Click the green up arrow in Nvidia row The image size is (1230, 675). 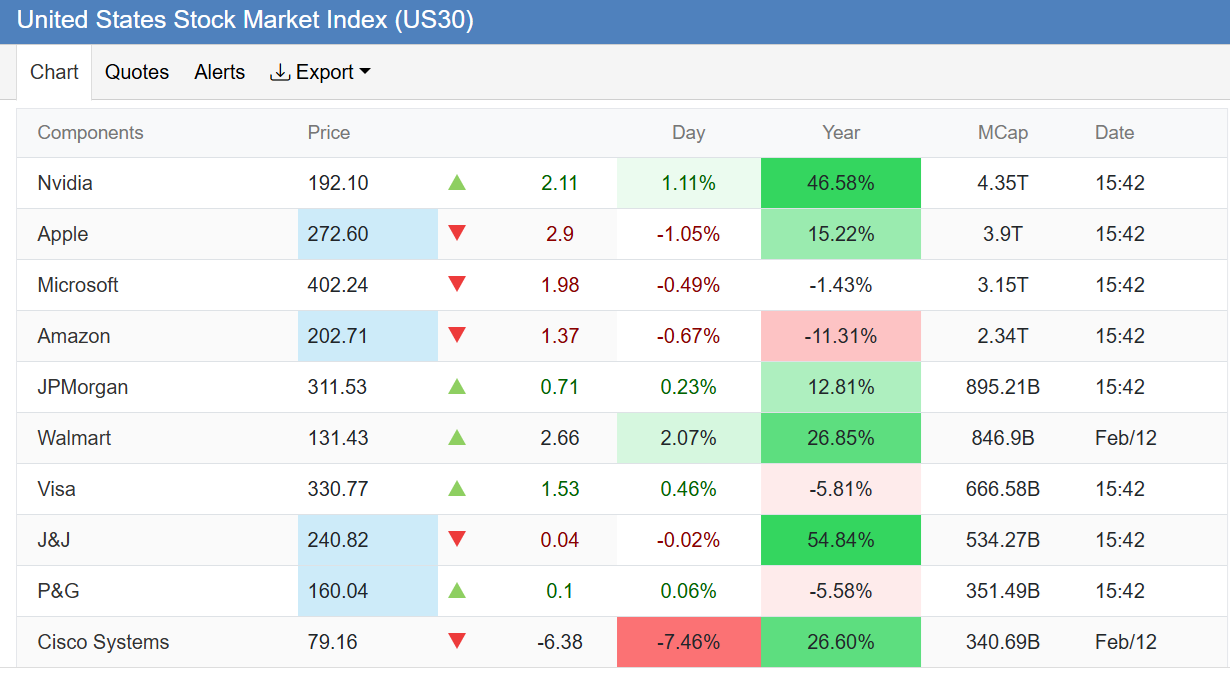(457, 183)
